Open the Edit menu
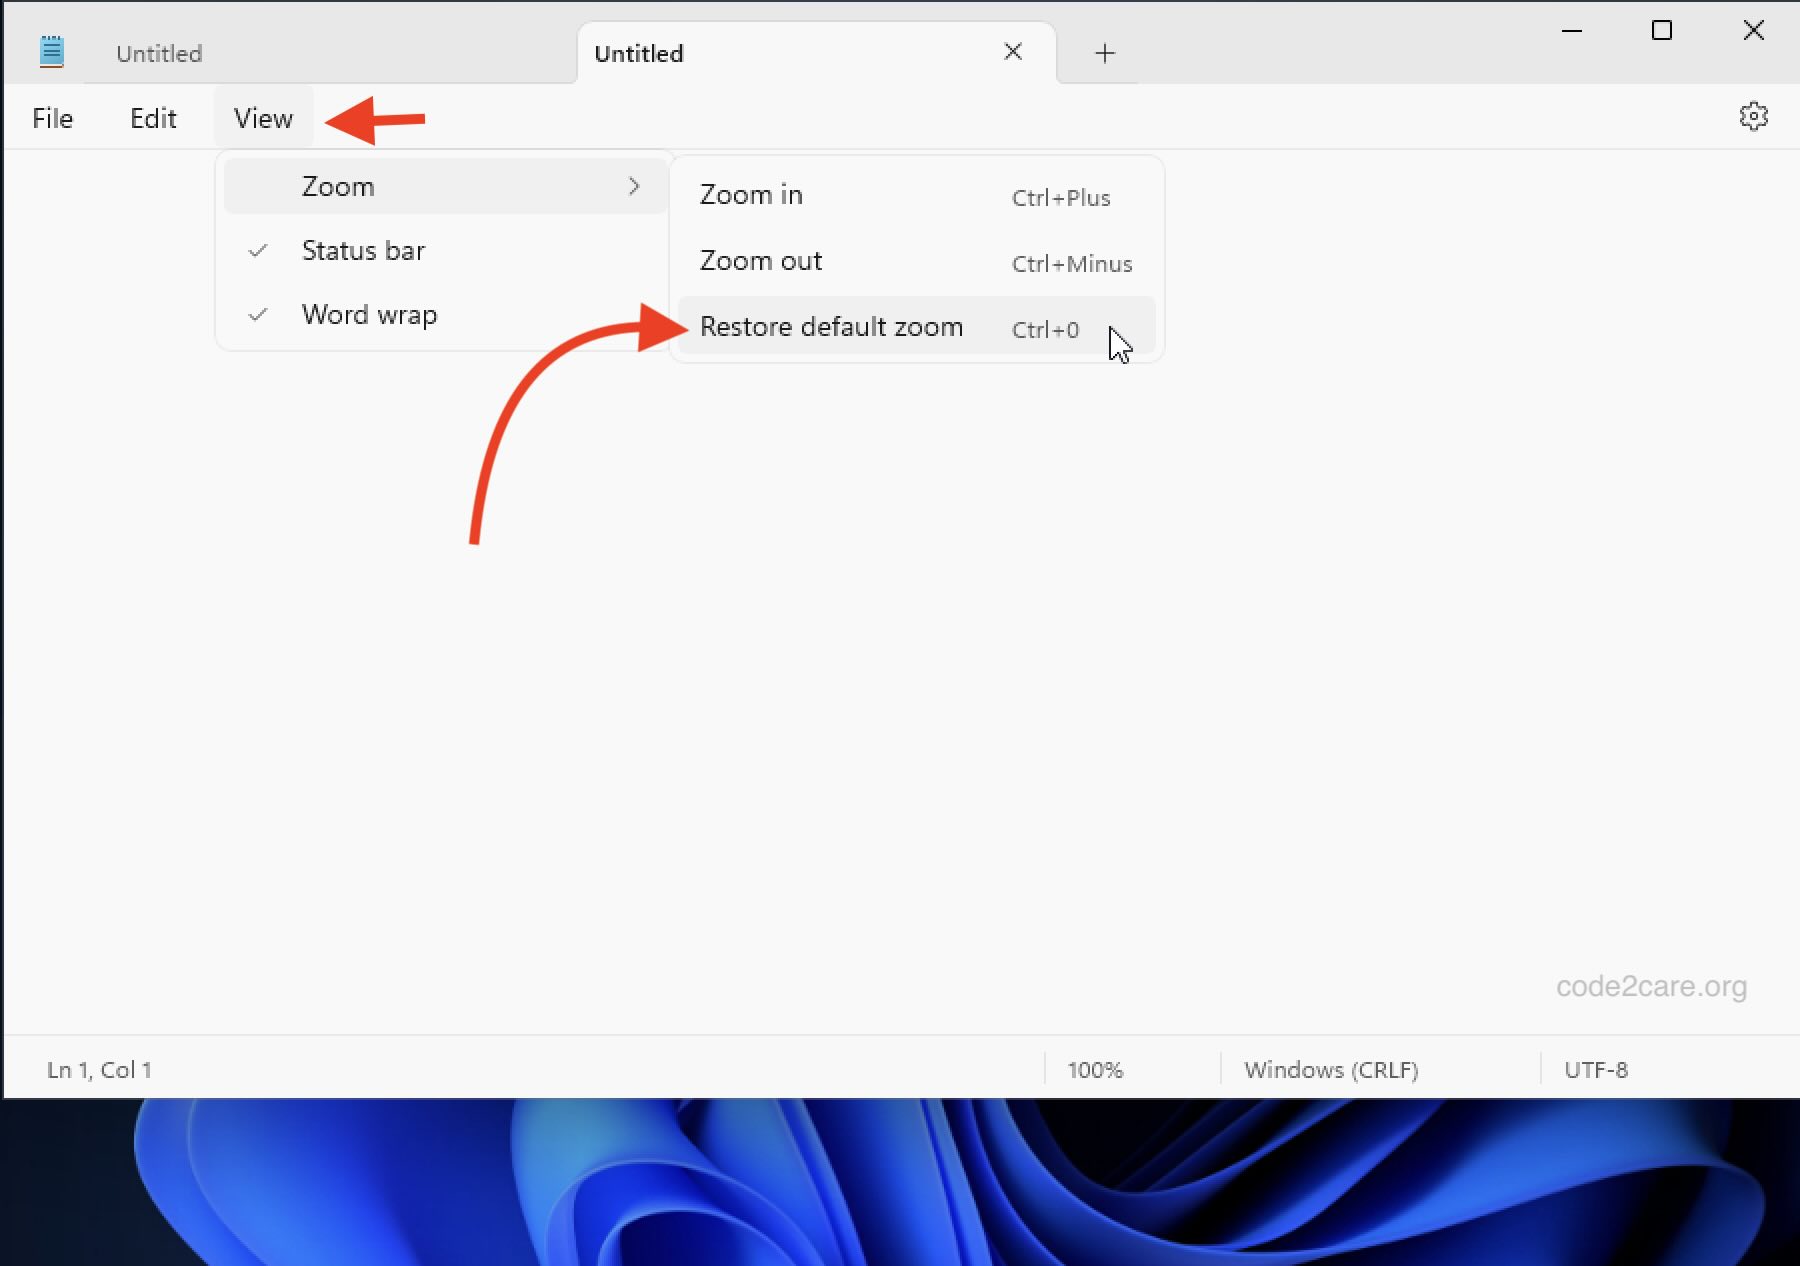This screenshot has width=1800, height=1266. coord(152,117)
